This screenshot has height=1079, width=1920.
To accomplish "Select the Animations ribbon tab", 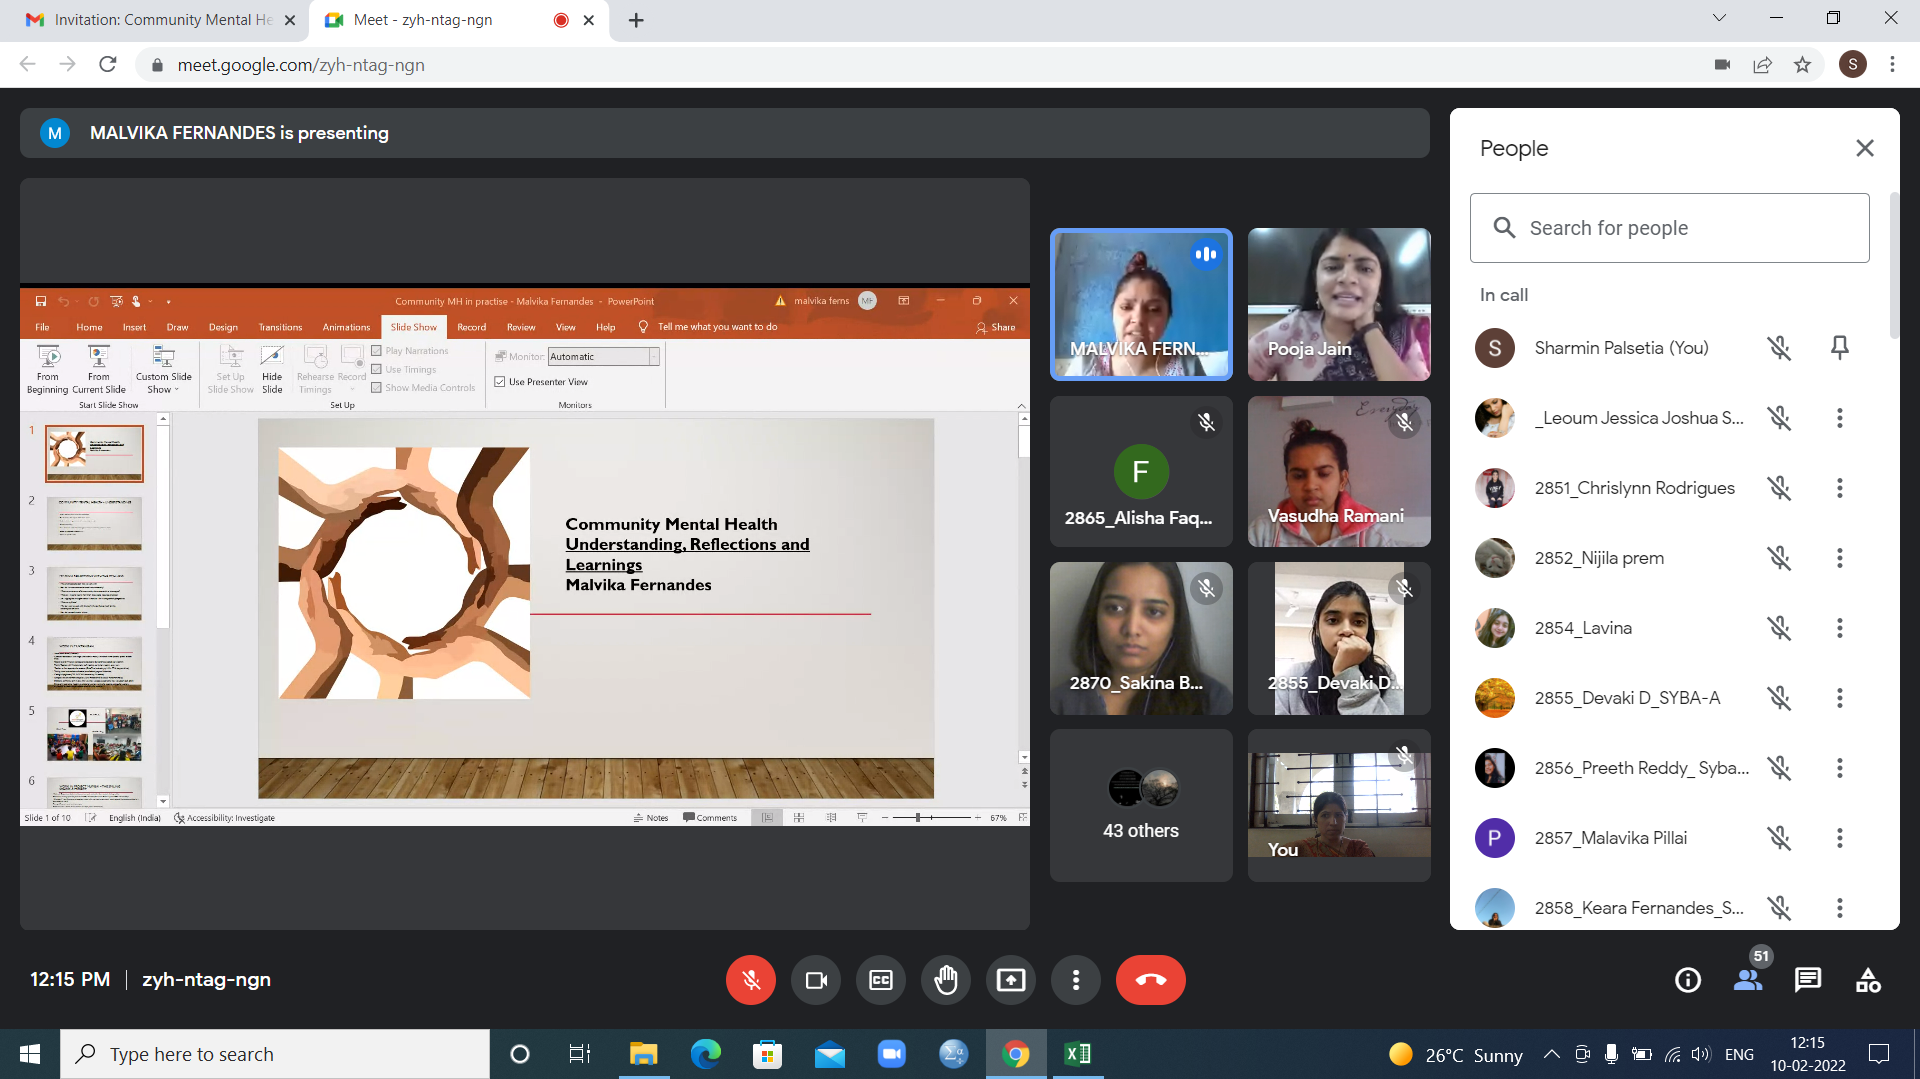I will pos(345,326).
